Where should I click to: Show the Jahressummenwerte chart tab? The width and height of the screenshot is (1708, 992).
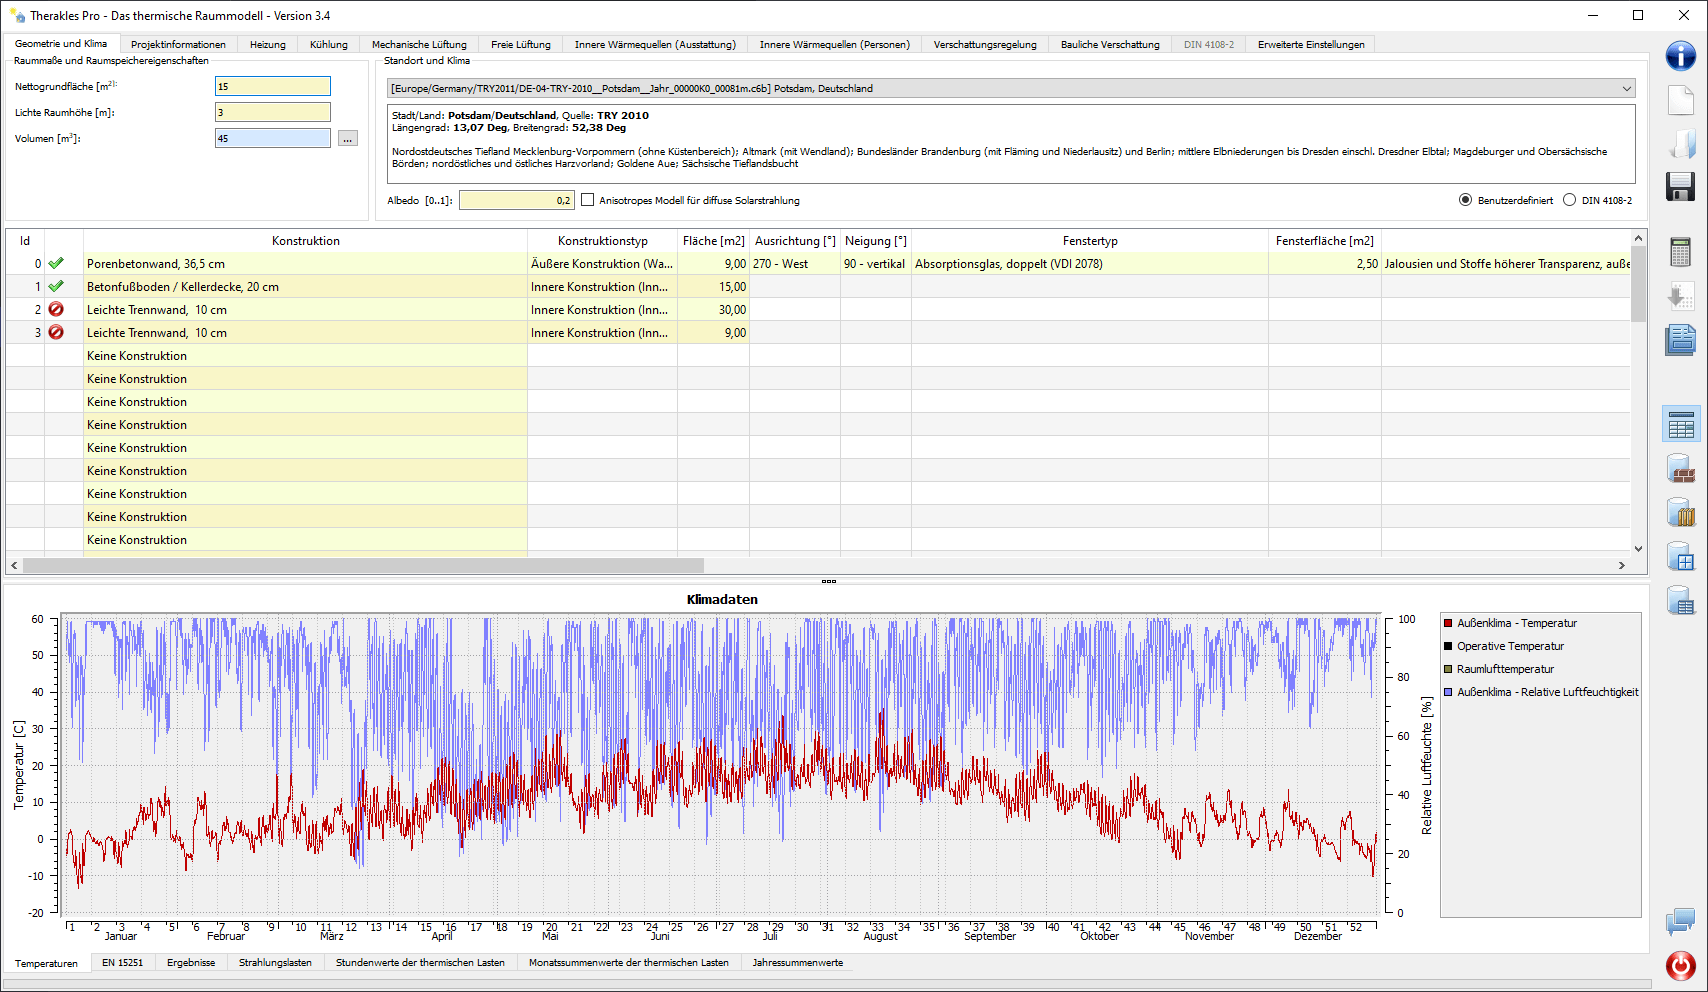tap(797, 963)
